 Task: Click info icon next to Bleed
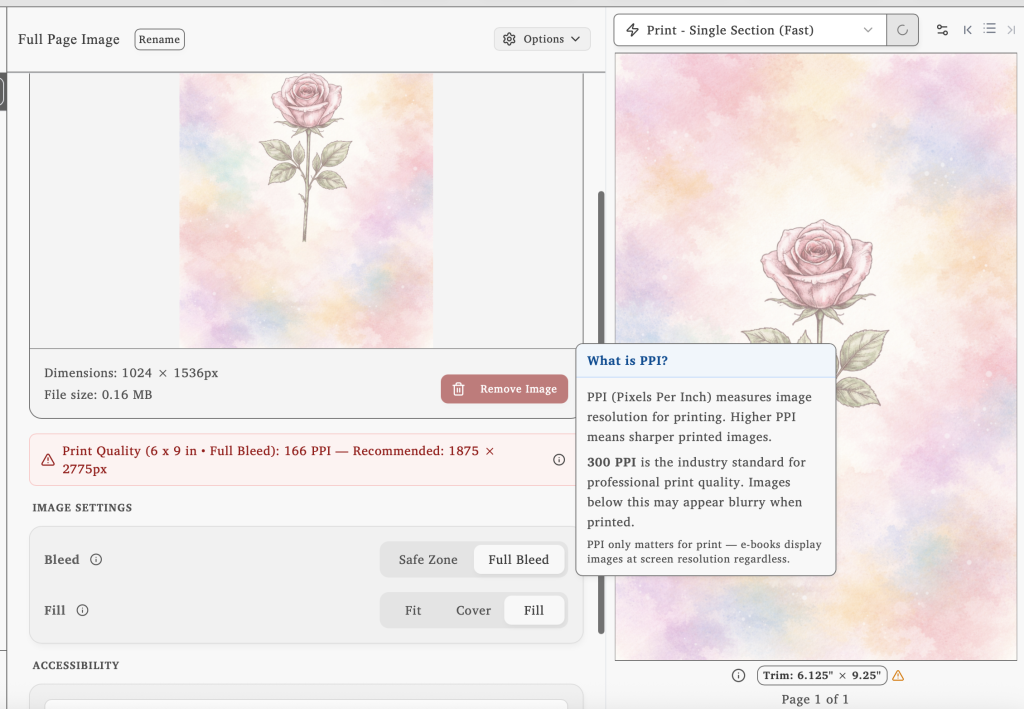click(x=96, y=560)
